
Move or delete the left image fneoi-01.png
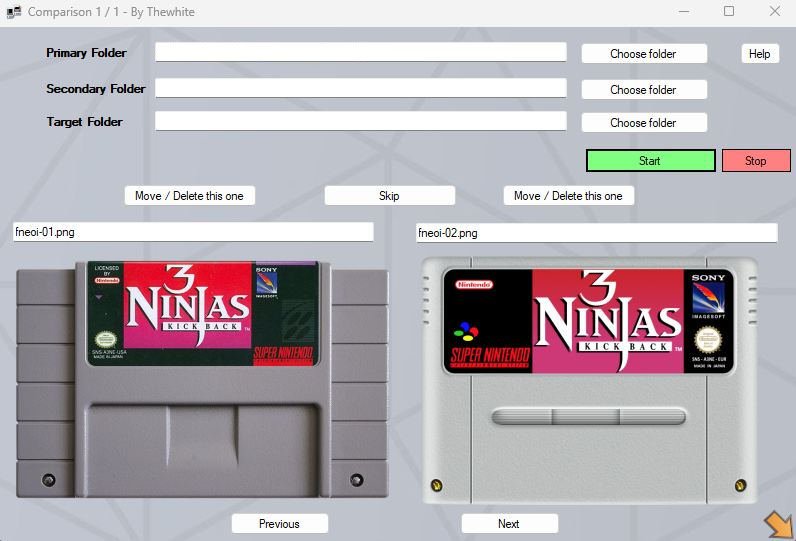coord(189,196)
